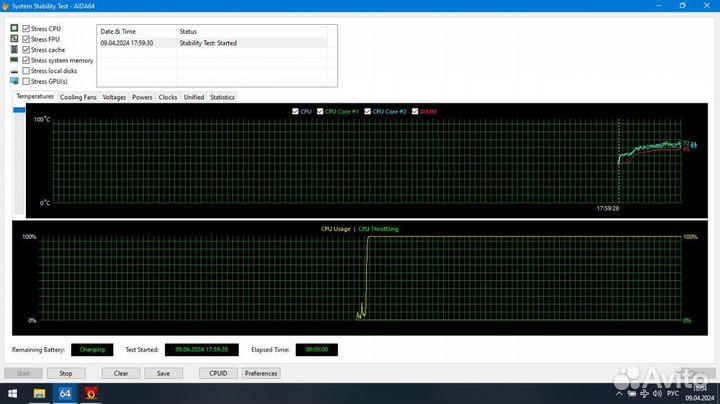
Task: Click the red flame taskbar icon
Action: [x=91, y=393]
